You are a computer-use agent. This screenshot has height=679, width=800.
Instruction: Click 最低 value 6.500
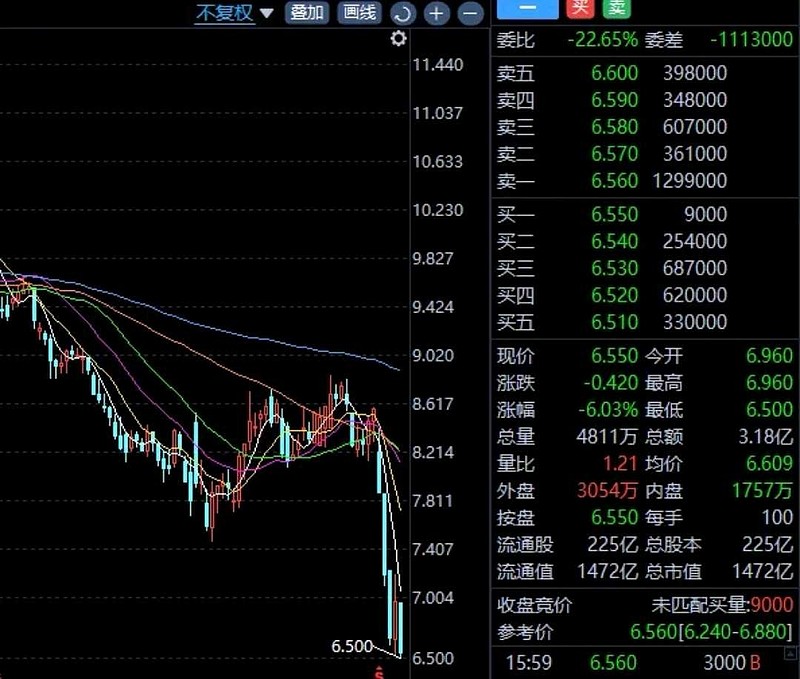(769, 410)
